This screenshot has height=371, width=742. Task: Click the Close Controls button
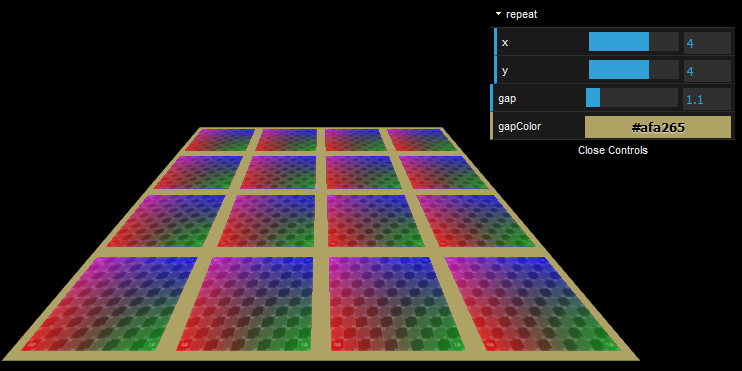(612, 150)
